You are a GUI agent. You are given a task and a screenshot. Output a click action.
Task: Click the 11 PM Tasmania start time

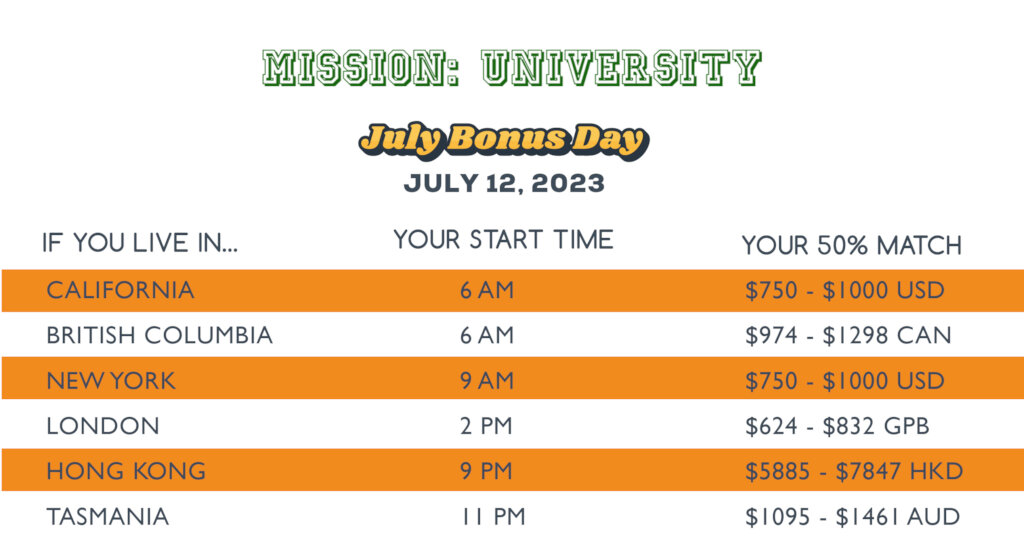[493, 516]
